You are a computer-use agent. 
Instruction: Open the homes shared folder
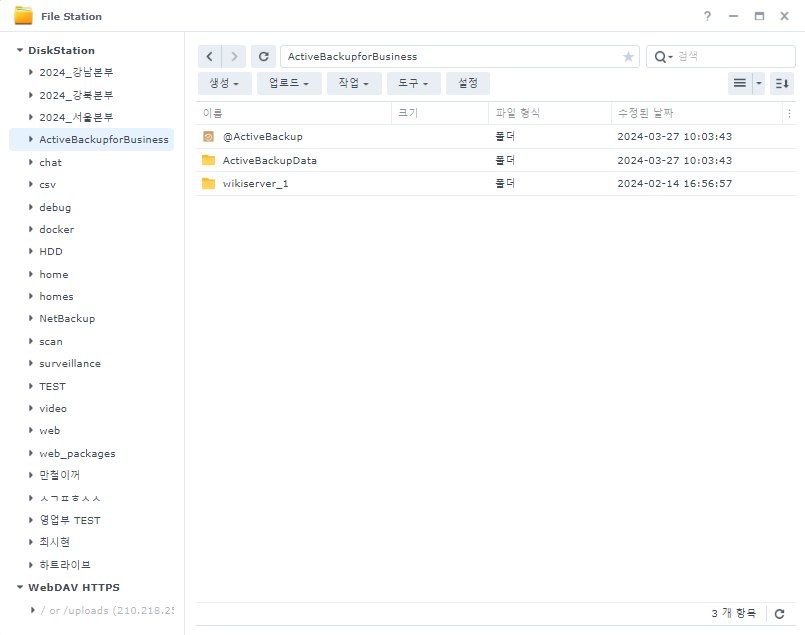click(56, 296)
